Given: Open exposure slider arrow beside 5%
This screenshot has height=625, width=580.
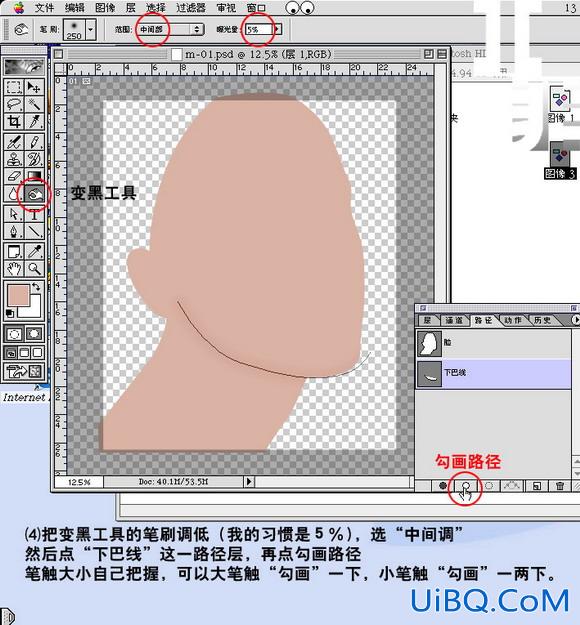Looking at the screenshot, I should coord(277,29).
